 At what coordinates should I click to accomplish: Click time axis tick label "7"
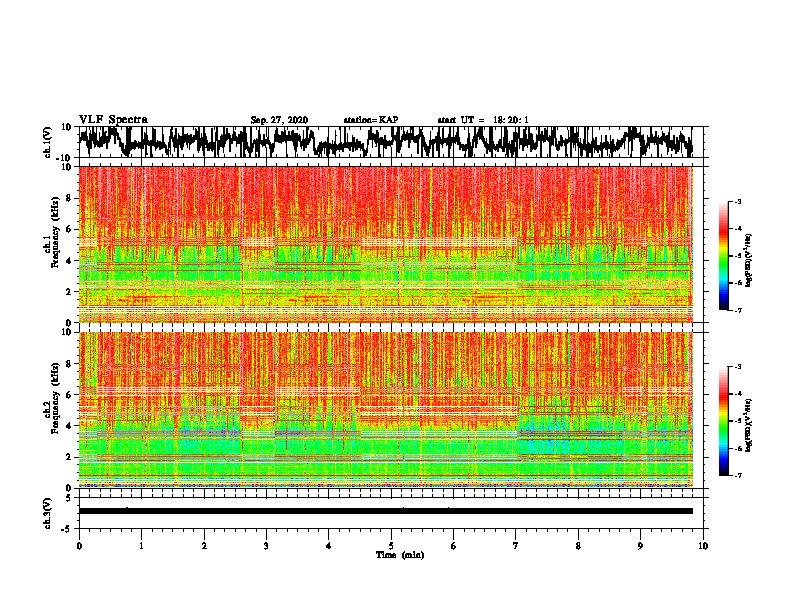(x=516, y=546)
